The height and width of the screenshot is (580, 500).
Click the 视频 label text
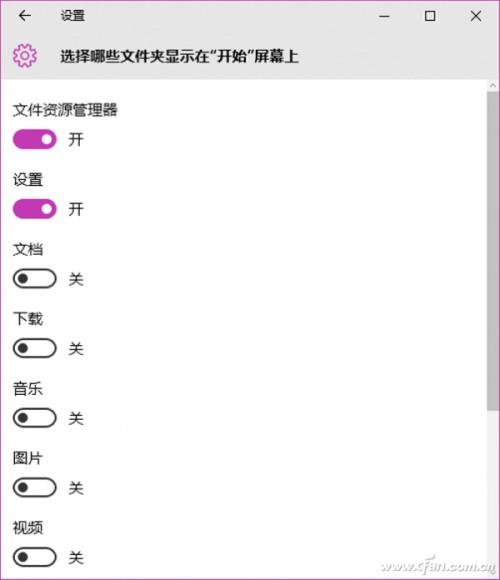click(x=28, y=527)
